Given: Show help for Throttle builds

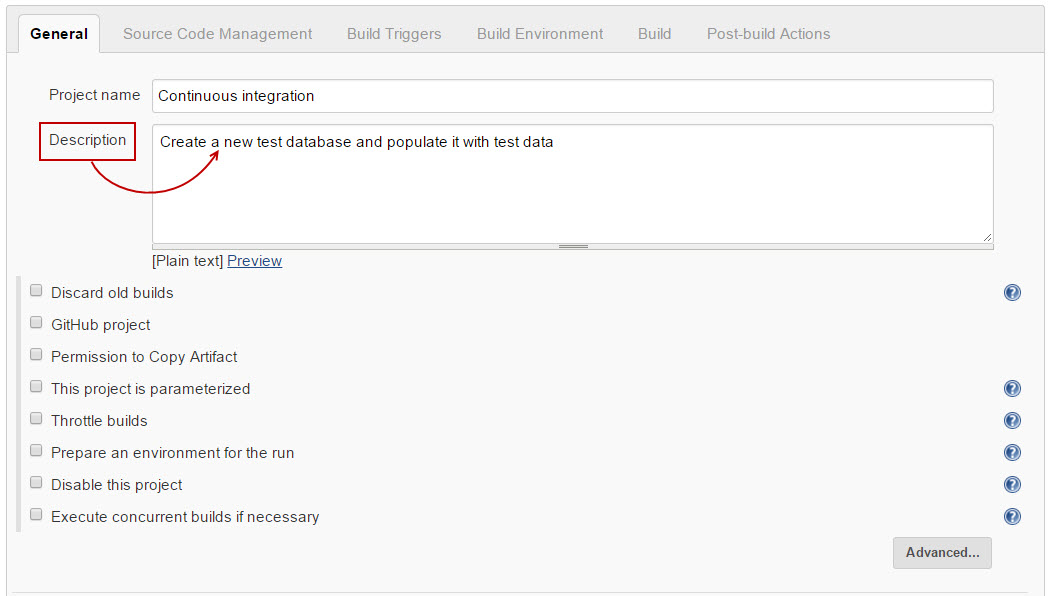Looking at the screenshot, I should (x=1012, y=421).
